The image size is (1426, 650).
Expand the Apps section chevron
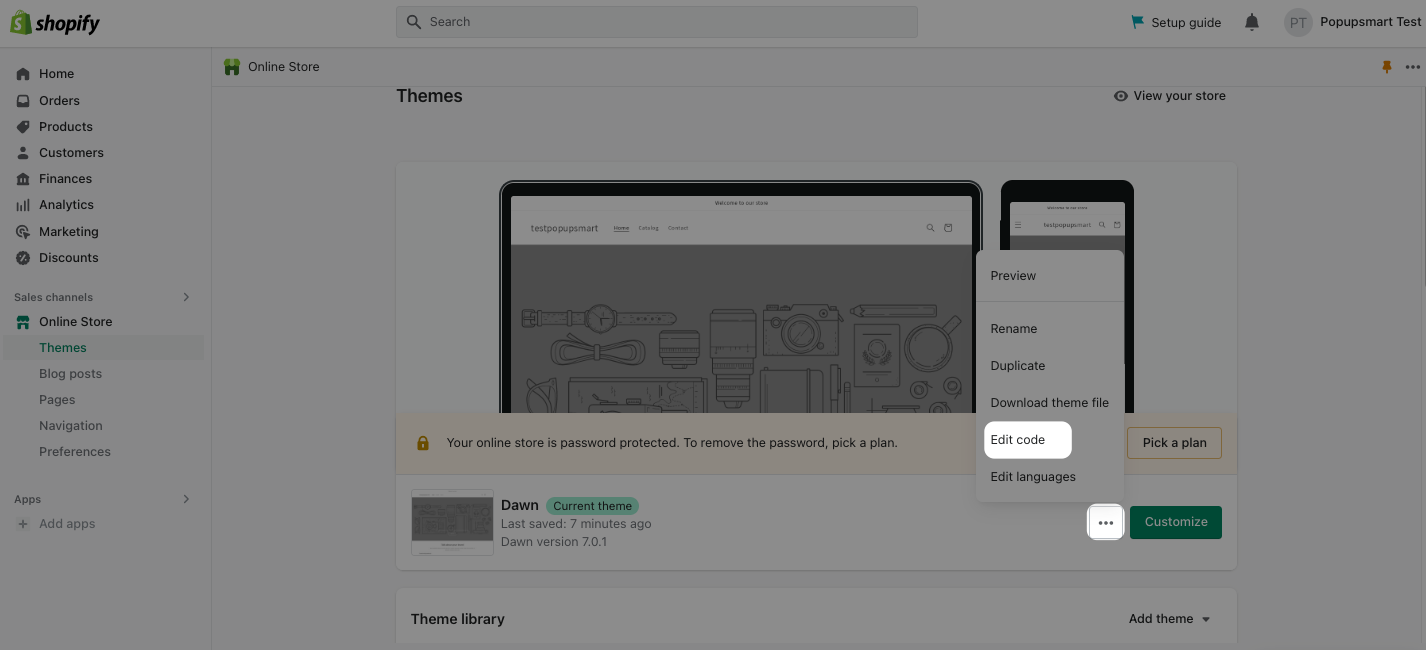(x=186, y=498)
